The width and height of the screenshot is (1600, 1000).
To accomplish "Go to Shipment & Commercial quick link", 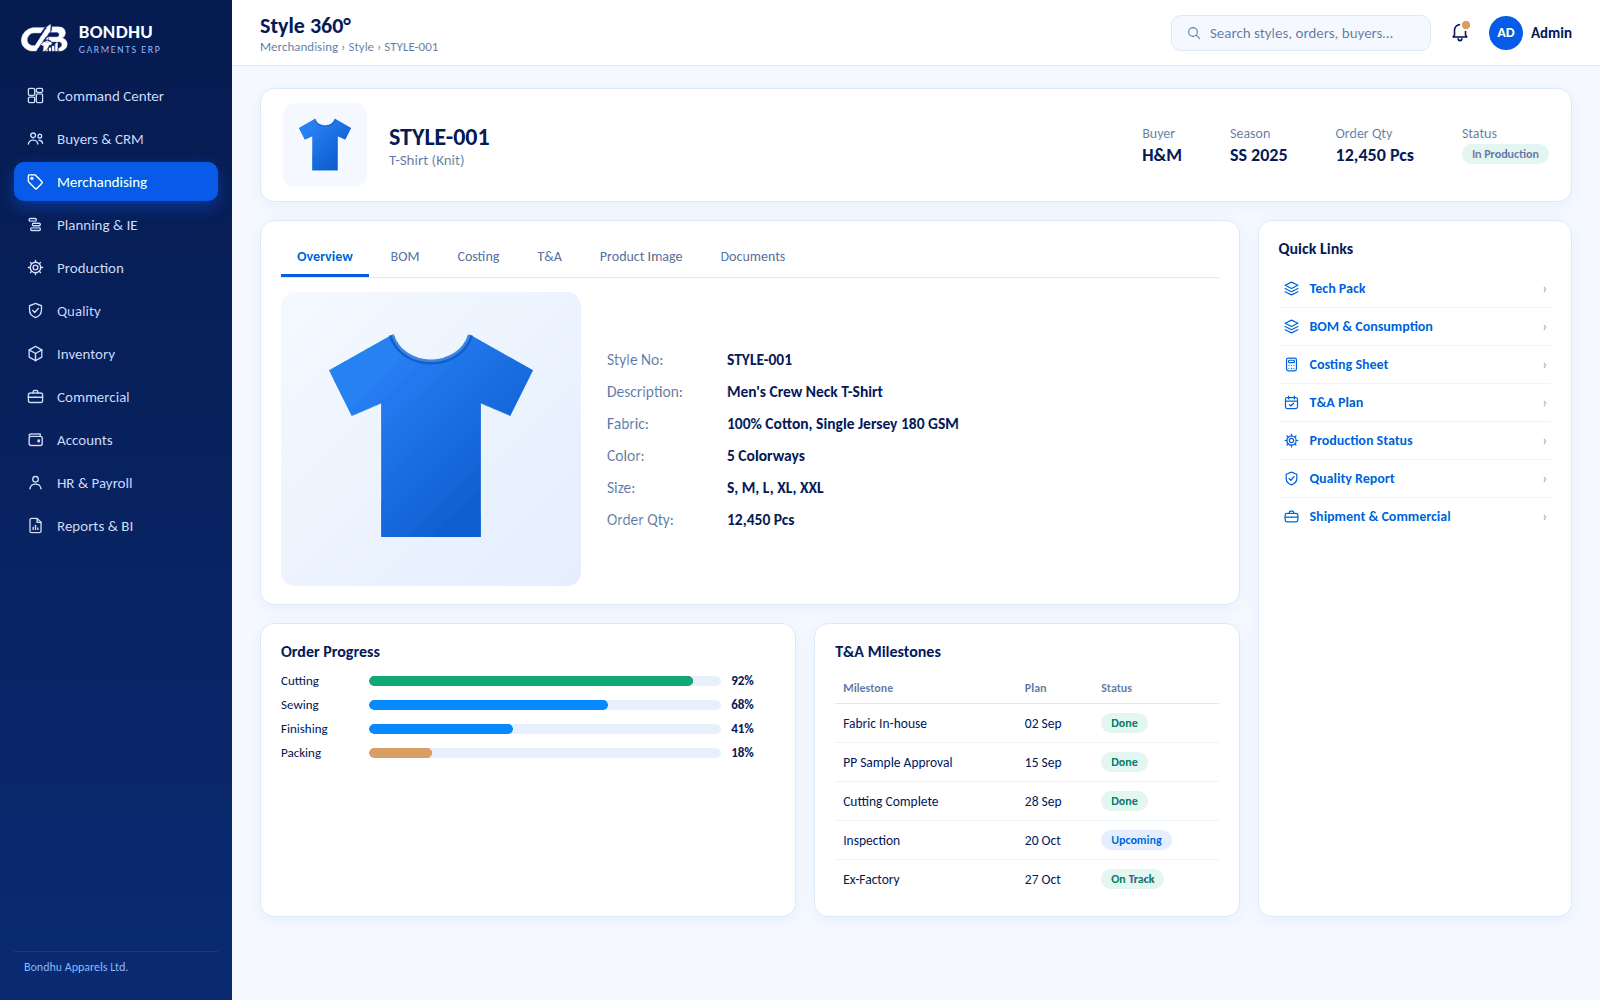I will (1415, 517).
